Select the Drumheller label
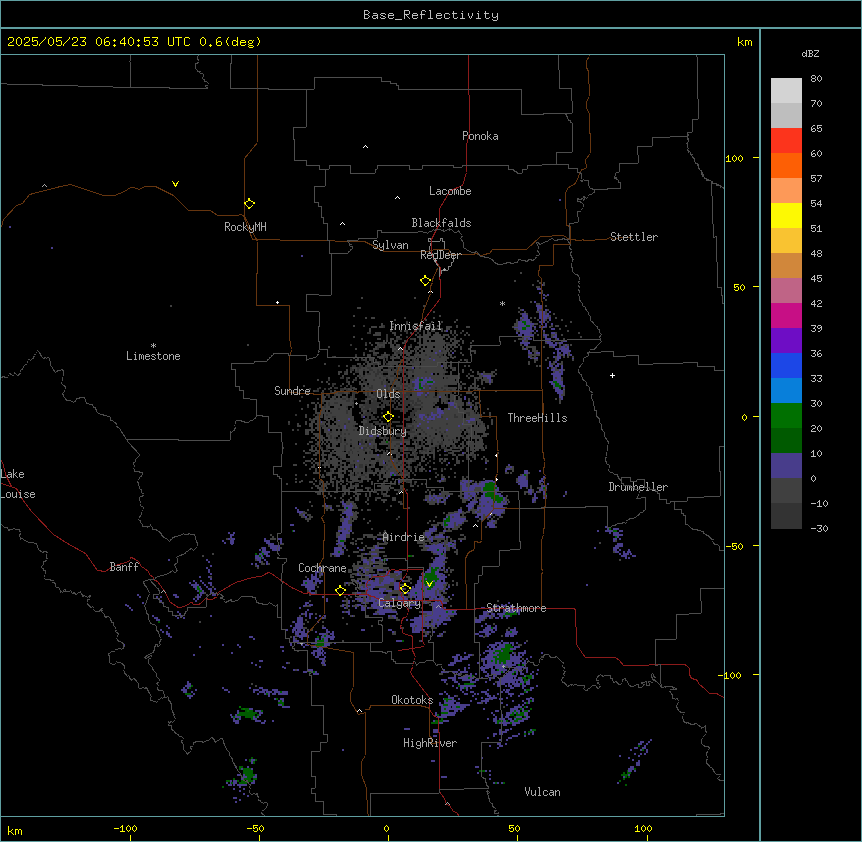Image resolution: width=862 pixels, height=842 pixels. (x=638, y=487)
